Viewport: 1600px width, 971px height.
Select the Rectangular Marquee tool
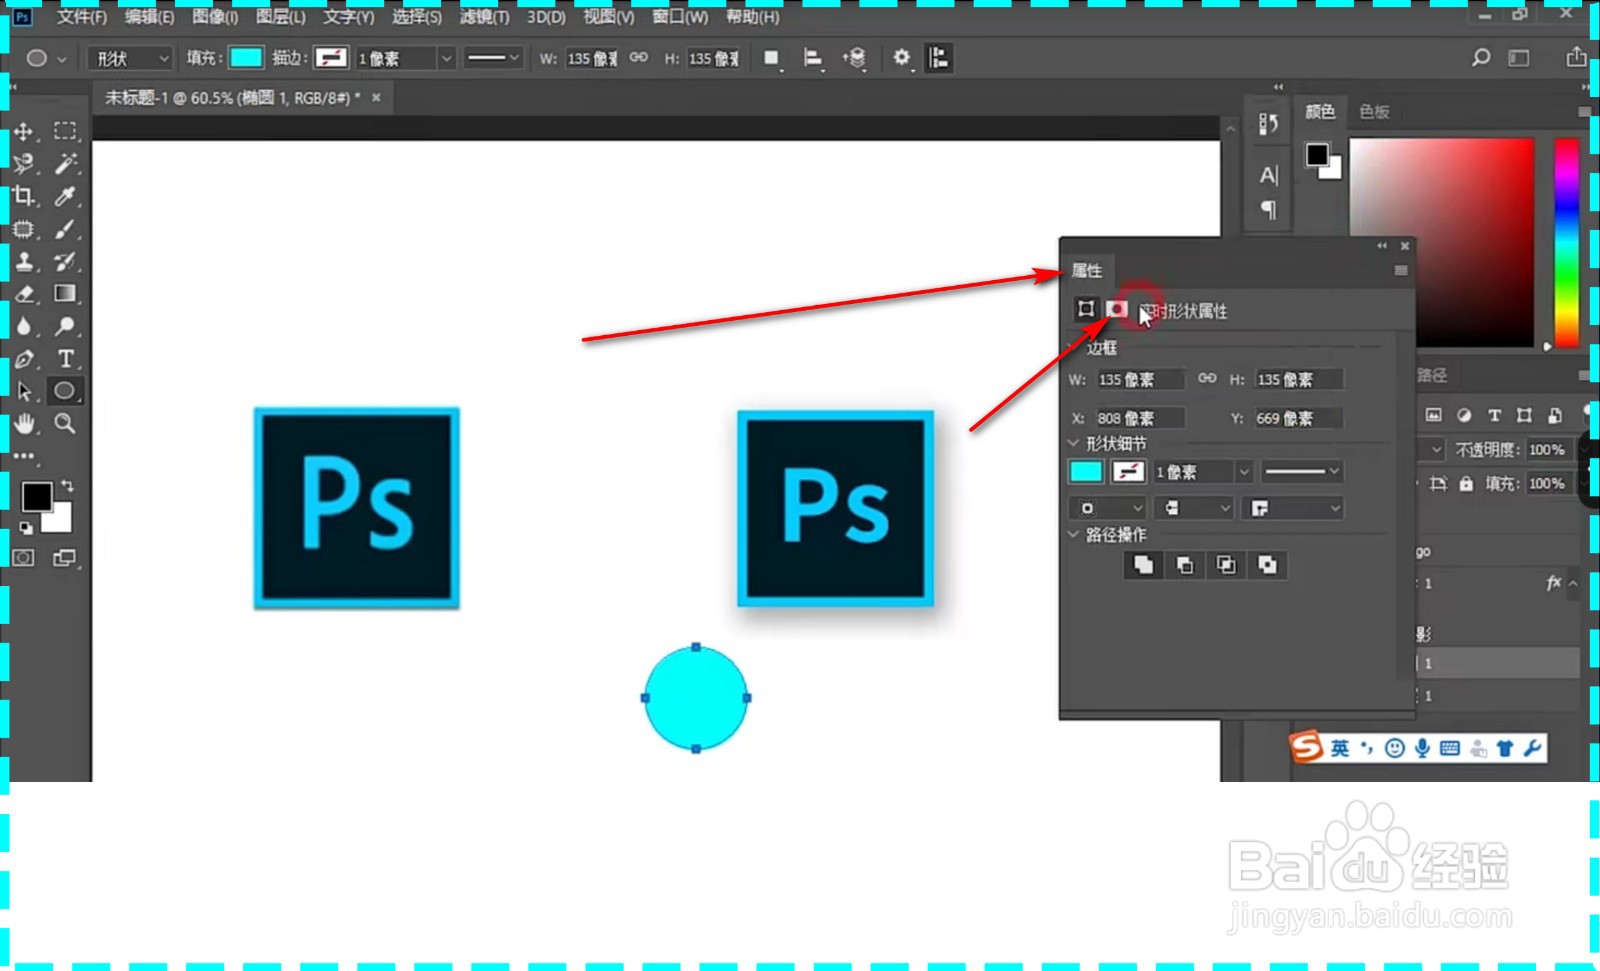click(x=65, y=131)
